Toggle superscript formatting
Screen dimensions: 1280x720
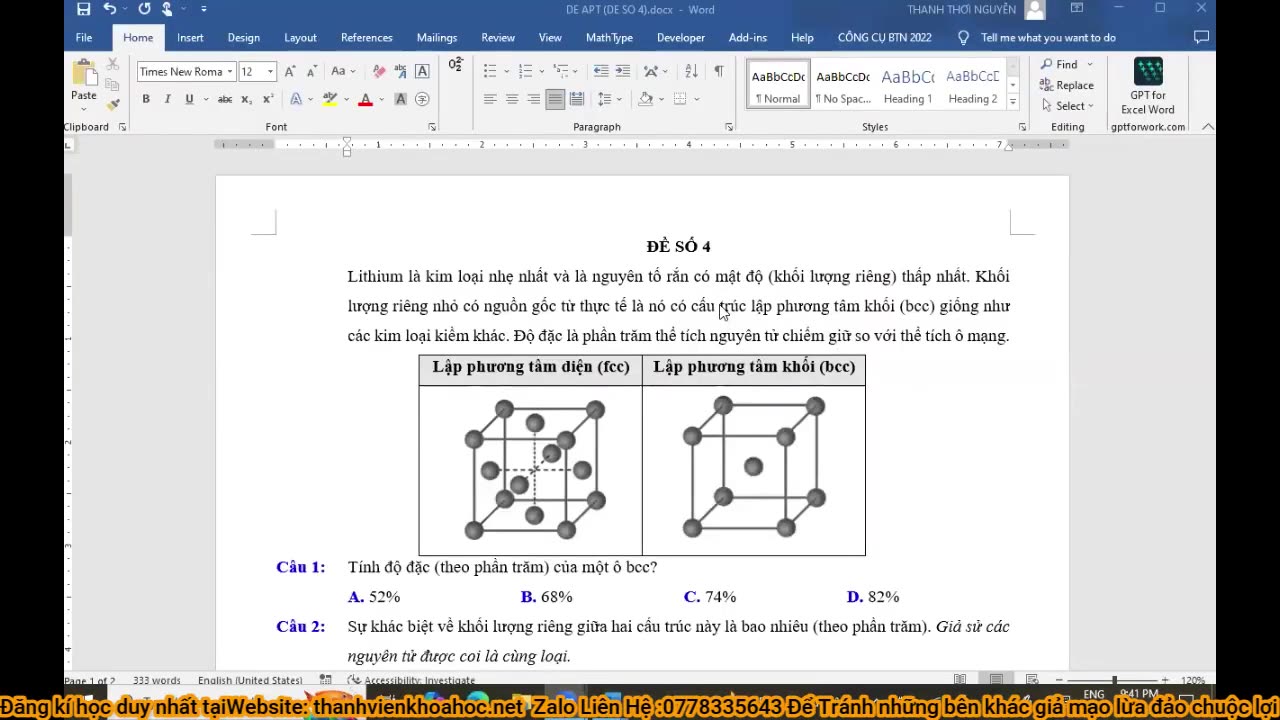[268, 99]
